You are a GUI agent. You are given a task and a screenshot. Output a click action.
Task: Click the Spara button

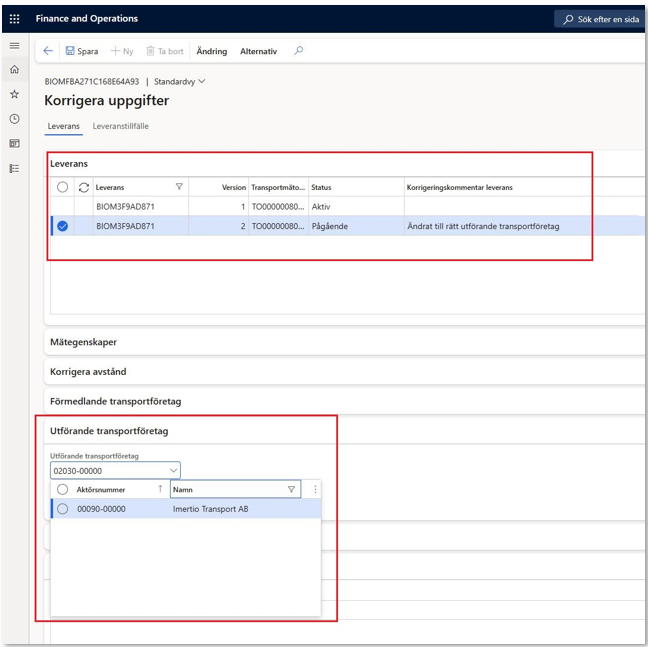coord(81,51)
